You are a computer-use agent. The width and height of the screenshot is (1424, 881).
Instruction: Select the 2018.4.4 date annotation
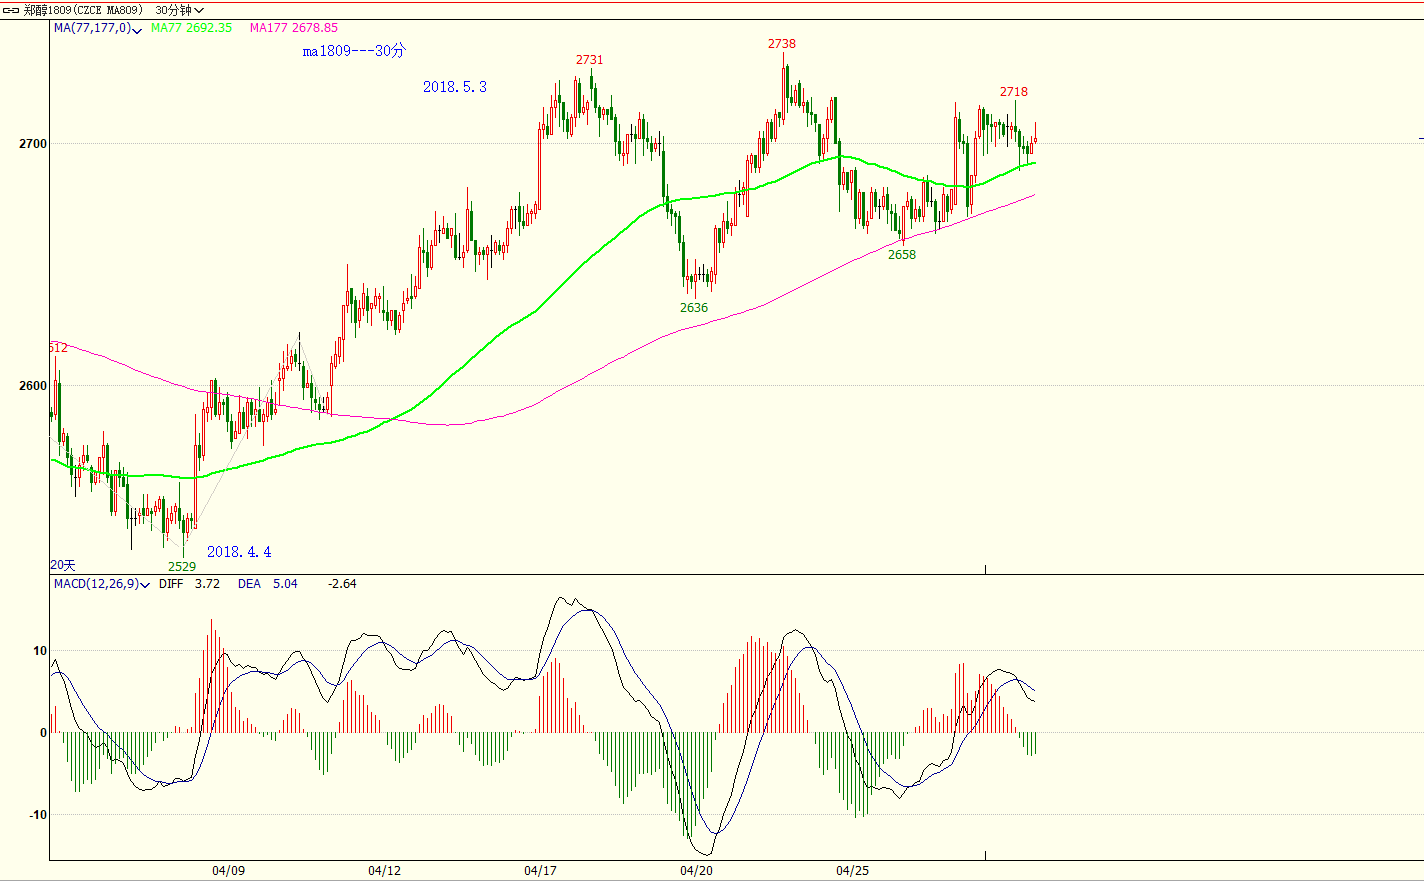pos(239,552)
